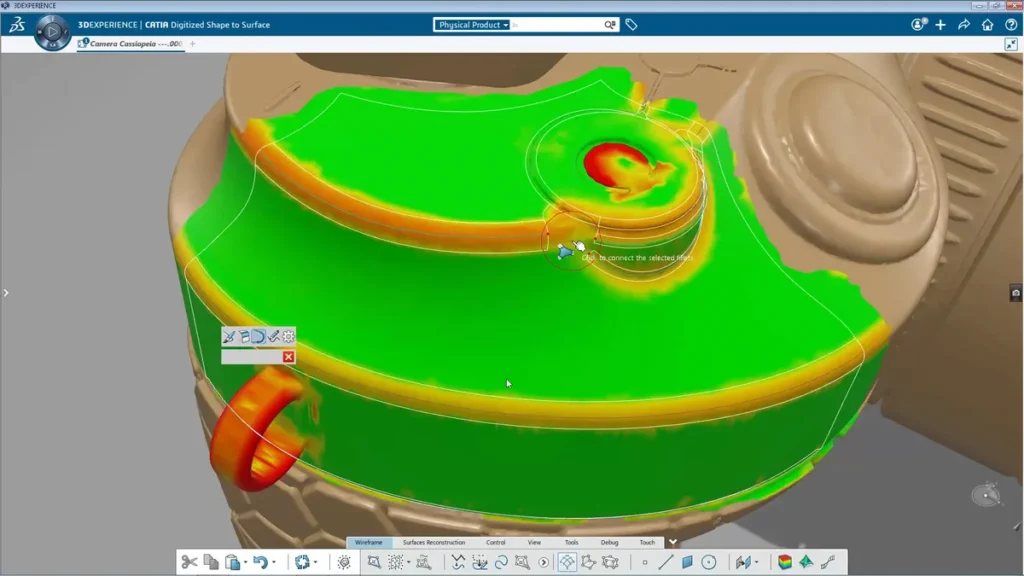Open the symmetry icon dropdown arrow

(756, 562)
